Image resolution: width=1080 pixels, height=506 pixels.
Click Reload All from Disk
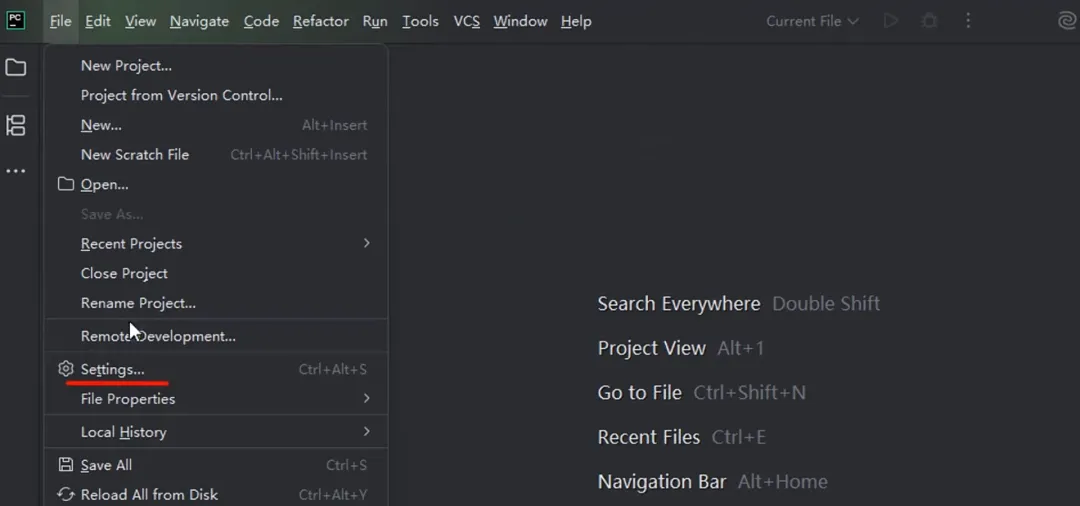click(149, 495)
